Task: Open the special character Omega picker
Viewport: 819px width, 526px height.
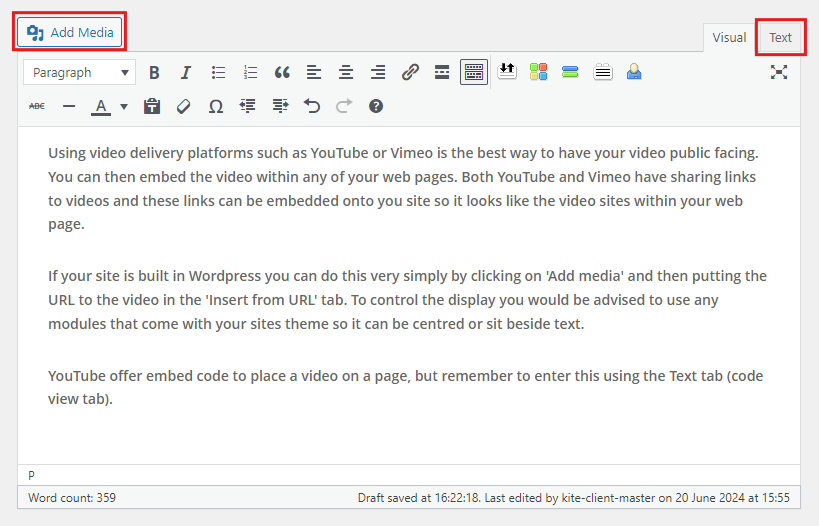Action: pyautogui.click(x=216, y=107)
